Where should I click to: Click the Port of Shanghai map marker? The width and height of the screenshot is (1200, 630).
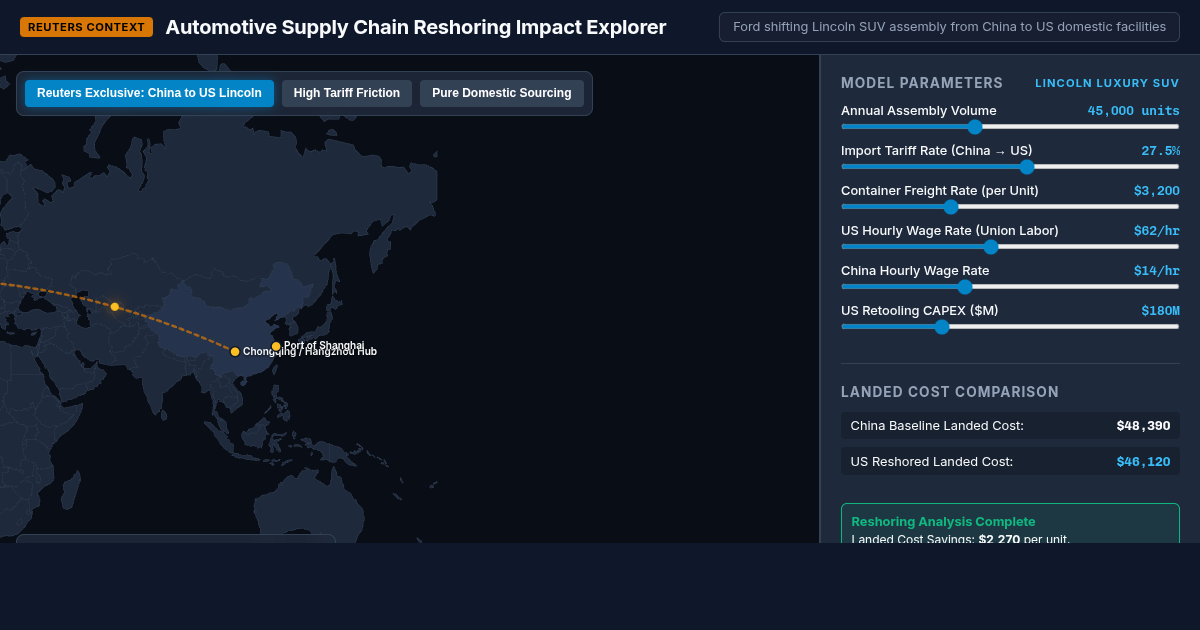pyautogui.click(x=276, y=346)
